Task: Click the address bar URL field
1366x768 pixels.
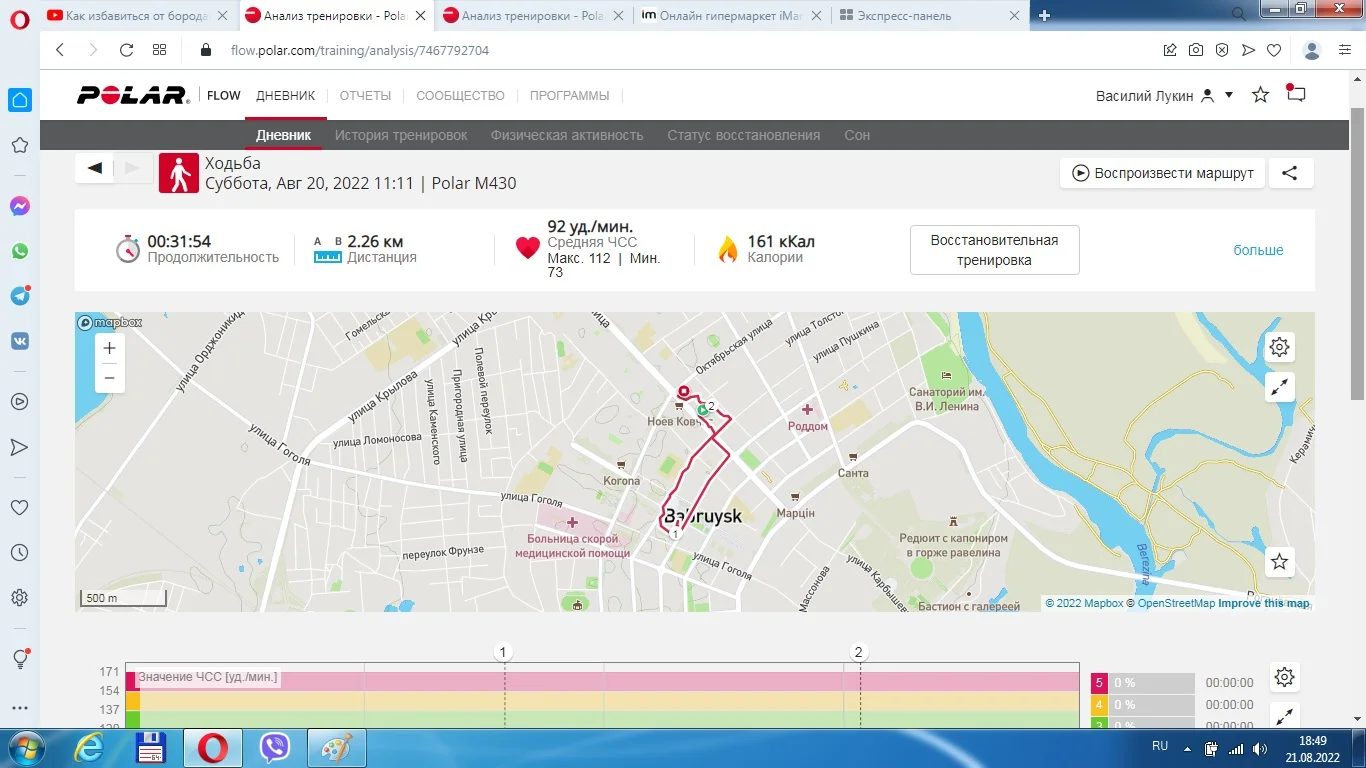Action: point(360,50)
